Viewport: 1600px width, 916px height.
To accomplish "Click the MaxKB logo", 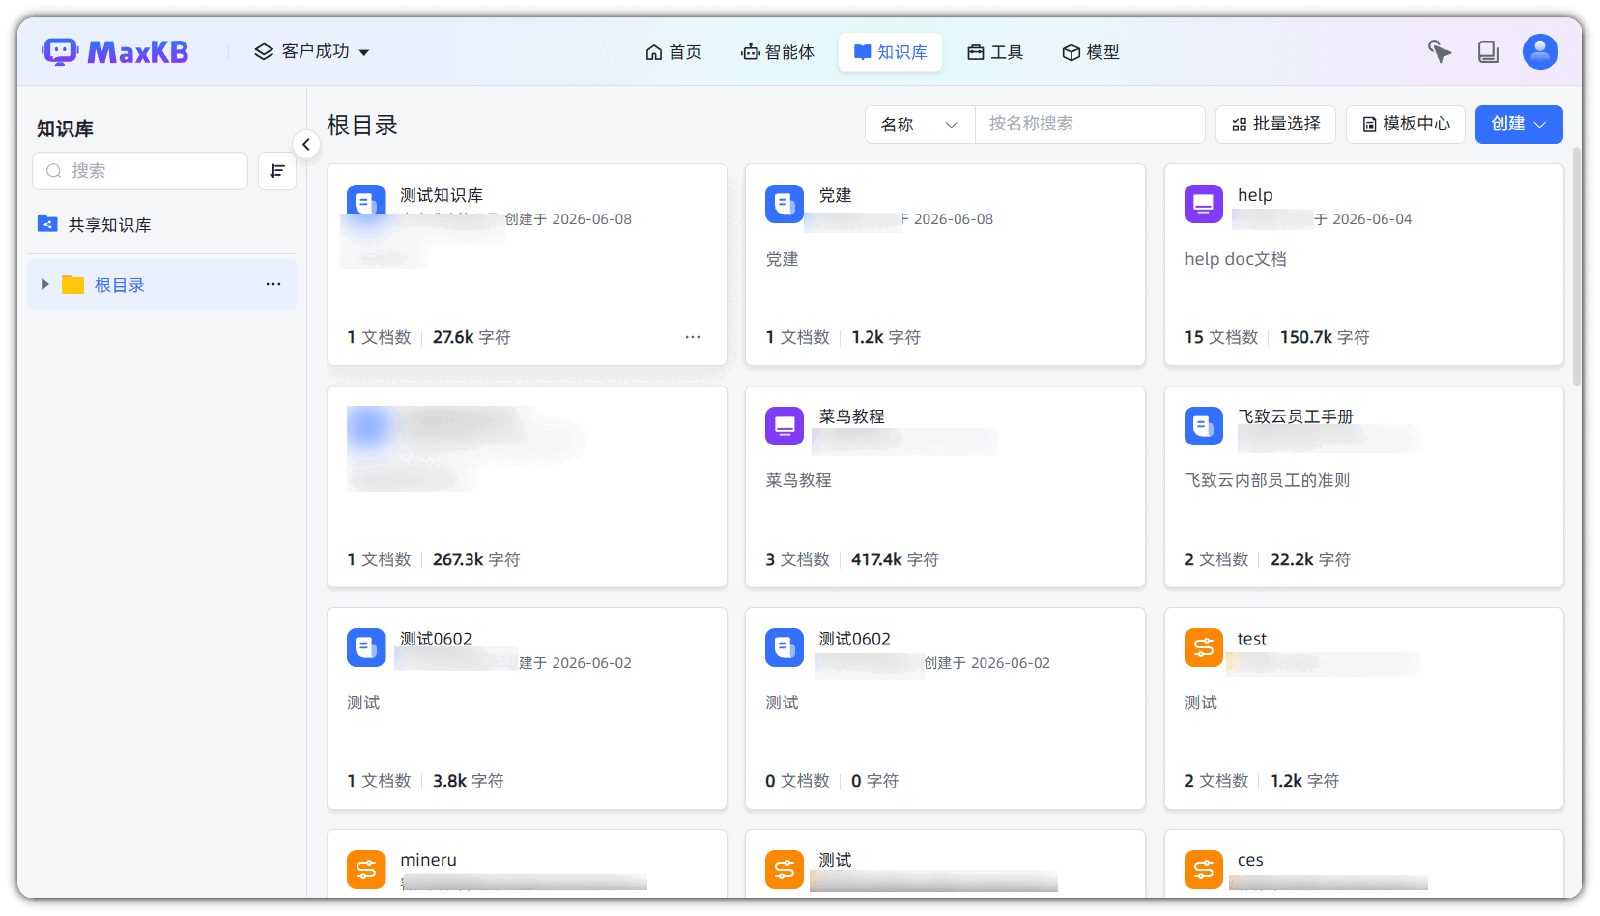I will (x=115, y=52).
